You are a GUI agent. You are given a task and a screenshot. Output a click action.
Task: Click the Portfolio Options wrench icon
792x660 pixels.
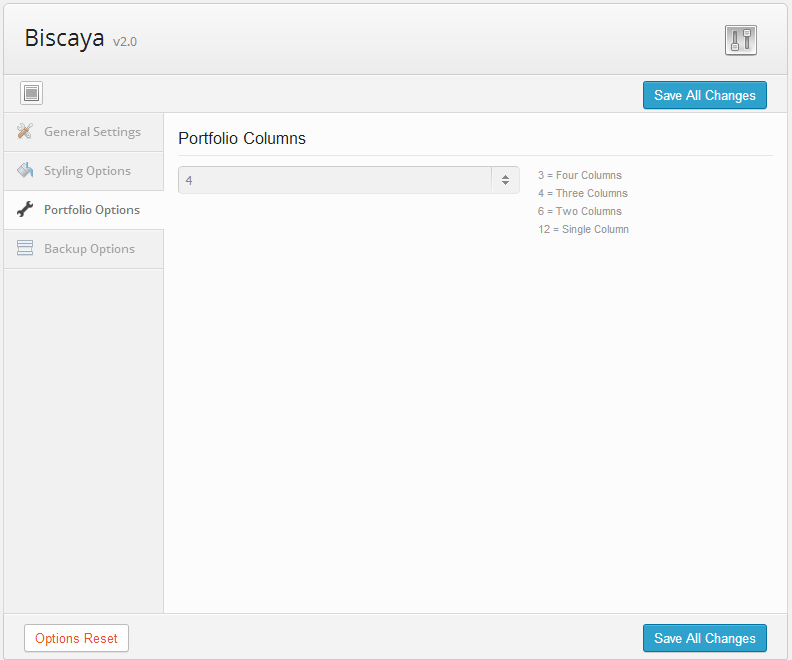coord(26,210)
